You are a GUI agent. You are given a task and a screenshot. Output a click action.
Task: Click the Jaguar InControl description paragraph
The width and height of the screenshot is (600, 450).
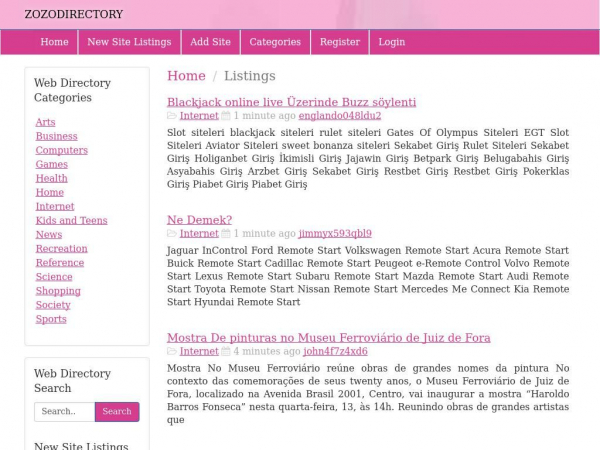pyautogui.click(x=368, y=276)
